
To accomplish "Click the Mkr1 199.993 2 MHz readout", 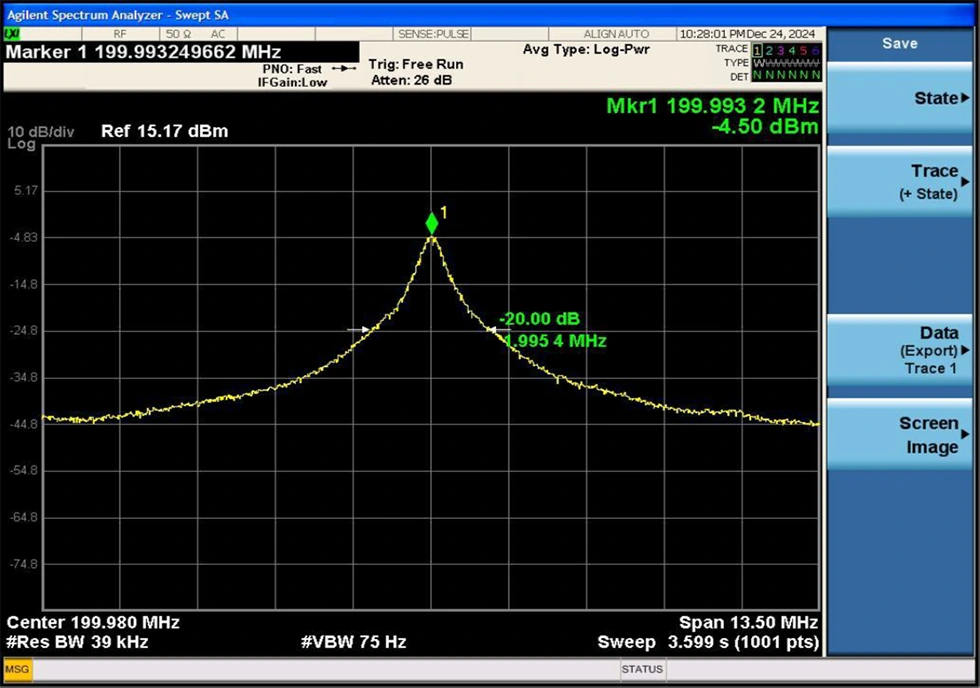I will 712,106.
